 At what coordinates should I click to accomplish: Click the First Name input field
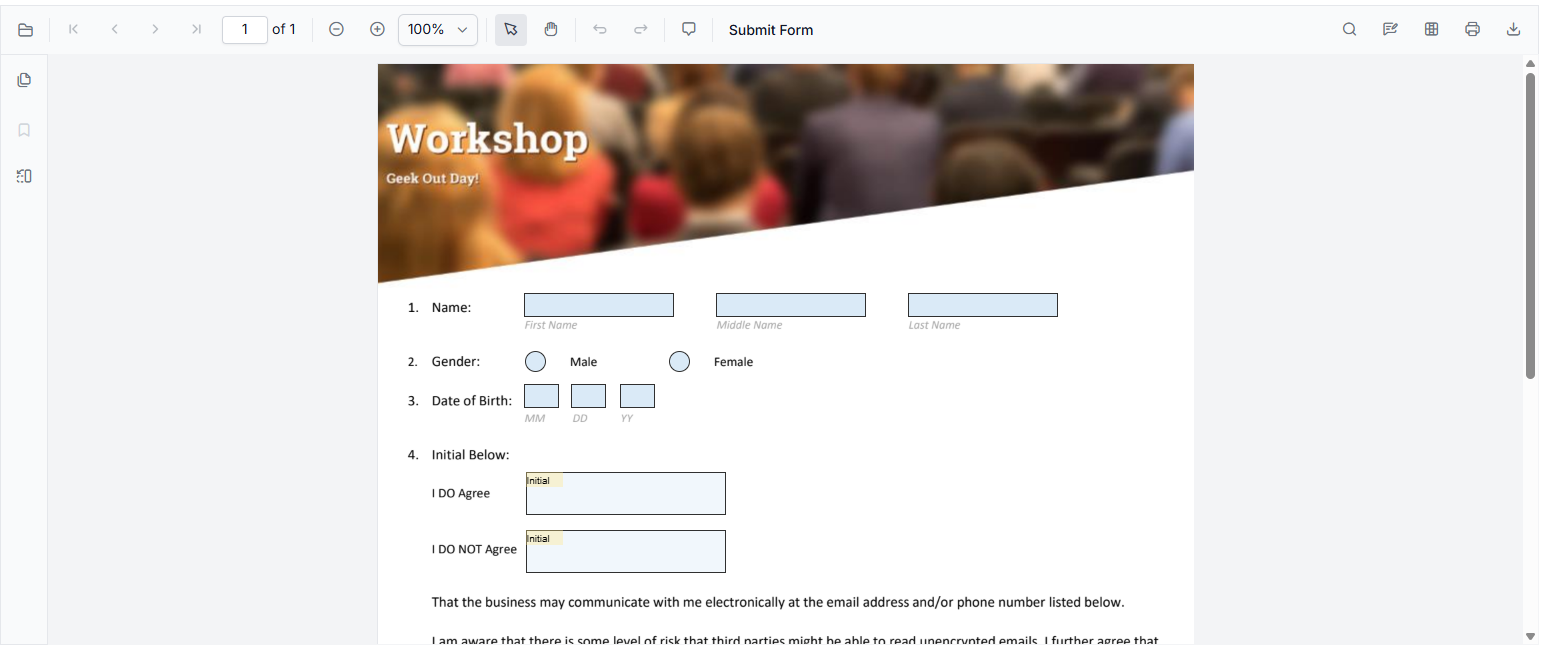point(598,304)
